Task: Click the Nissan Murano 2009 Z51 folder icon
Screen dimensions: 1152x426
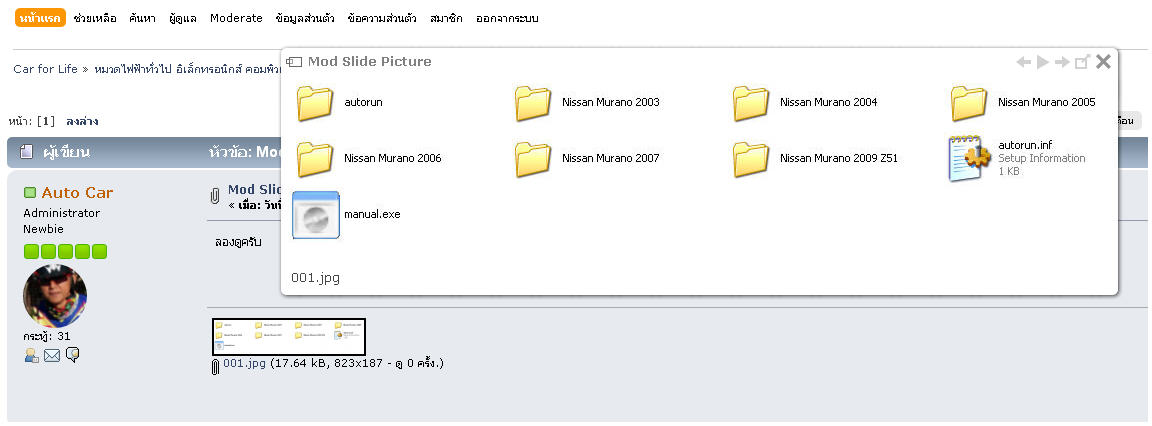Action: (x=752, y=159)
